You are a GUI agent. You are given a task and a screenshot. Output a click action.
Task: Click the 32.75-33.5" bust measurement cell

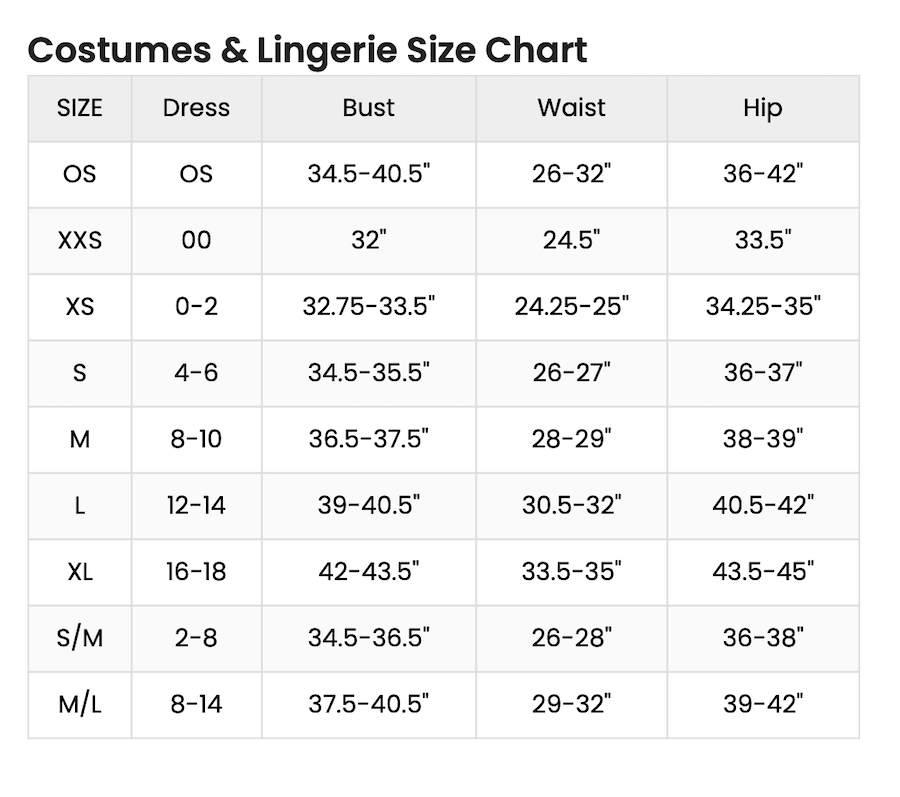[x=368, y=306]
